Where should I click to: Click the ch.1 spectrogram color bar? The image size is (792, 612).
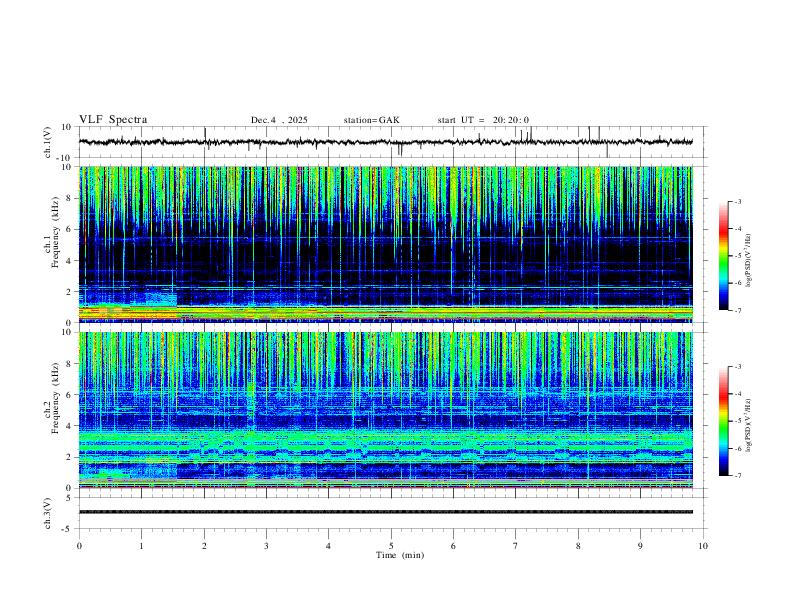(x=723, y=256)
